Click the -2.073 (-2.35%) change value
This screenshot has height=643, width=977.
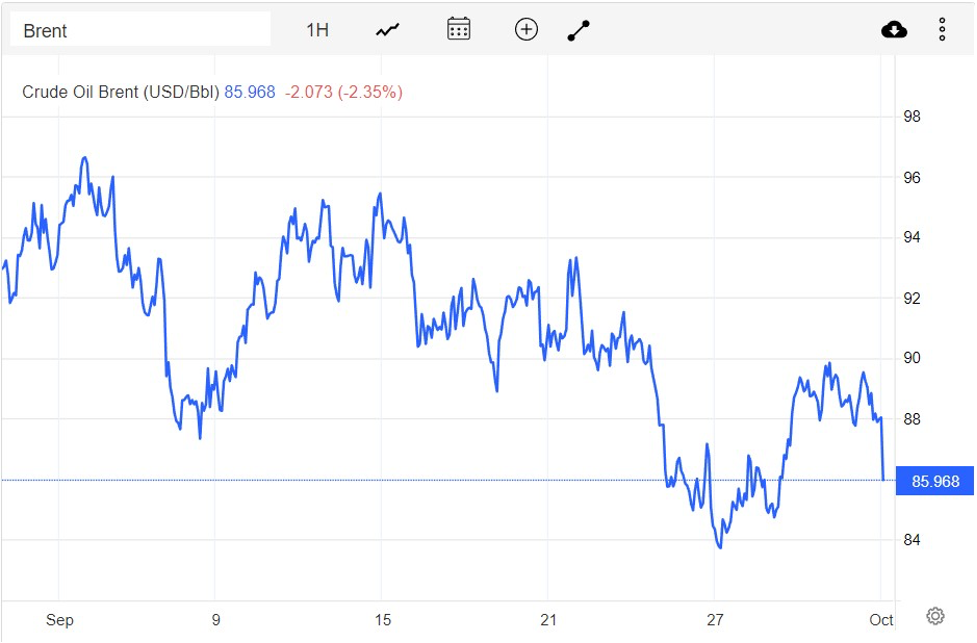[x=343, y=92]
